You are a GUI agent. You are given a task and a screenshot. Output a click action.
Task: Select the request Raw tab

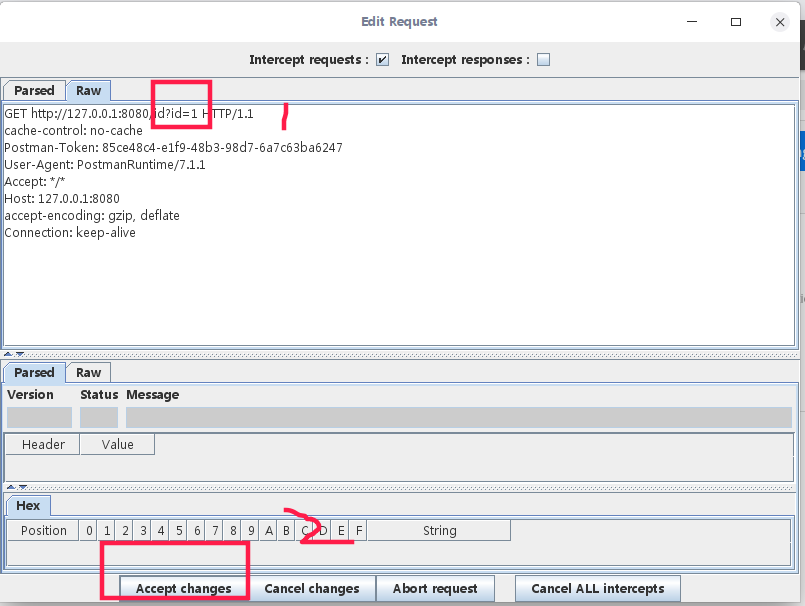[x=89, y=91]
